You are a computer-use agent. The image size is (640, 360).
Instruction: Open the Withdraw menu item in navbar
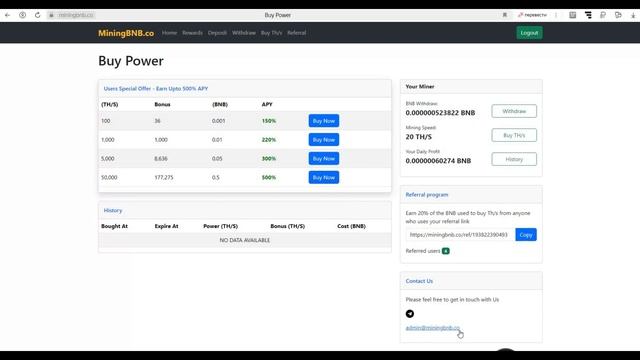tap(244, 33)
